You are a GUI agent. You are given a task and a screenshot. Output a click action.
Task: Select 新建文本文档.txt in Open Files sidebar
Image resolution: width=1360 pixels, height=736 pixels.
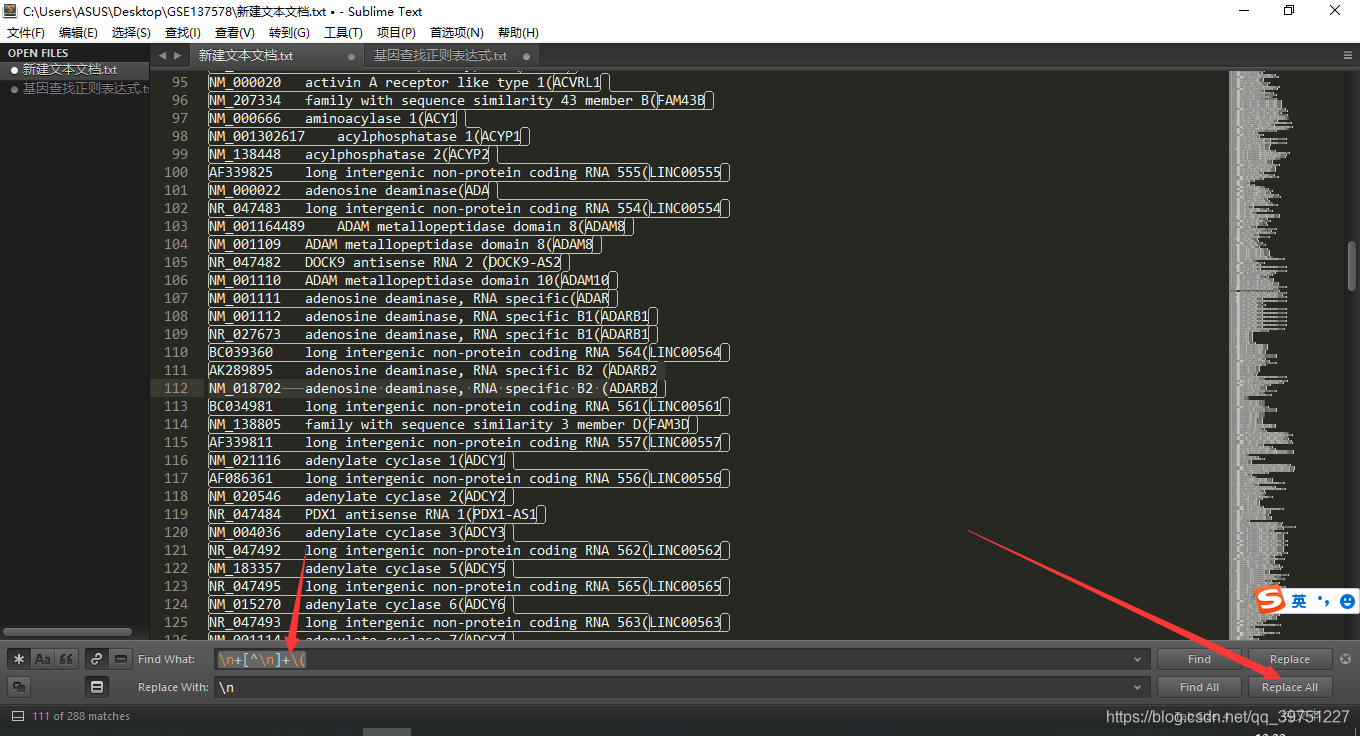click(x=70, y=70)
